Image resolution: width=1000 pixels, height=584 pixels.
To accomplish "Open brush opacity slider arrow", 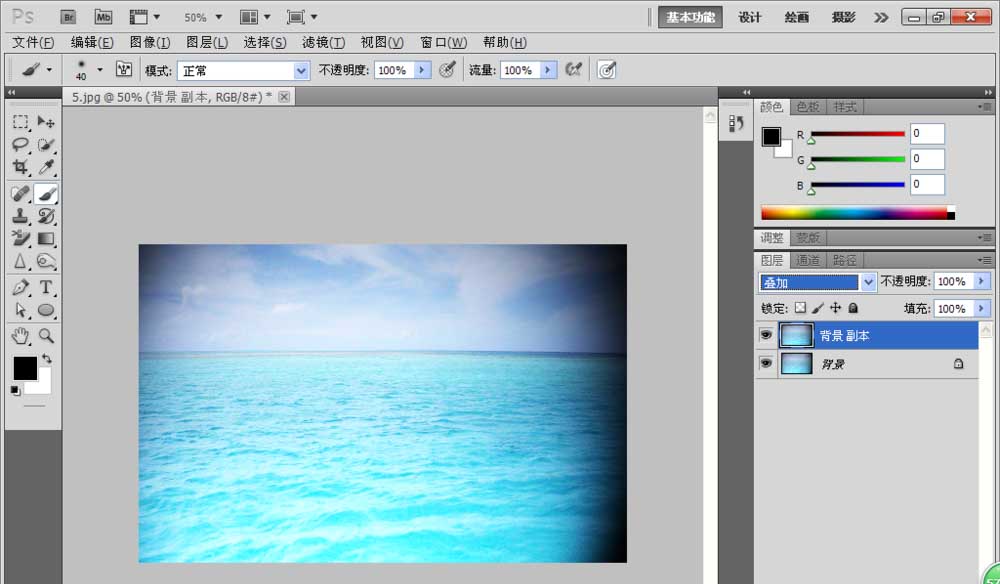I will coord(422,70).
